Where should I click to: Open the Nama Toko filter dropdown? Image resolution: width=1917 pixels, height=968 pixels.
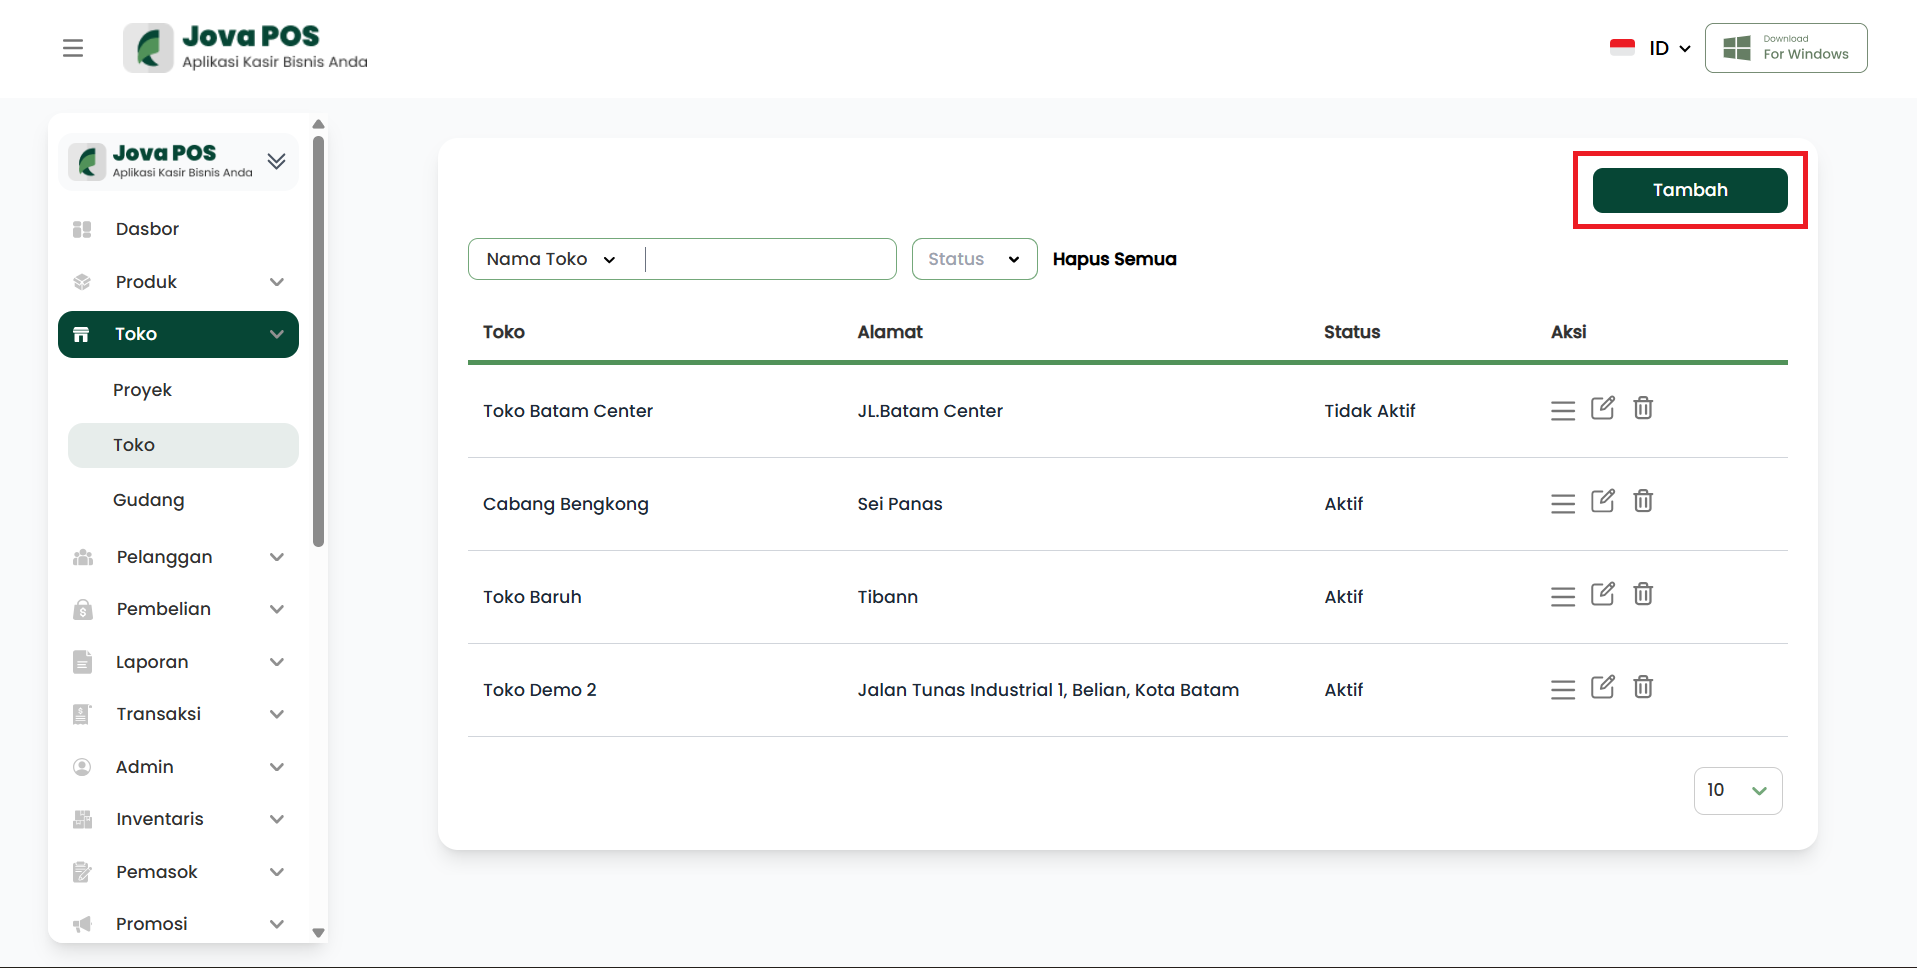pyautogui.click(x=551, y=259)
